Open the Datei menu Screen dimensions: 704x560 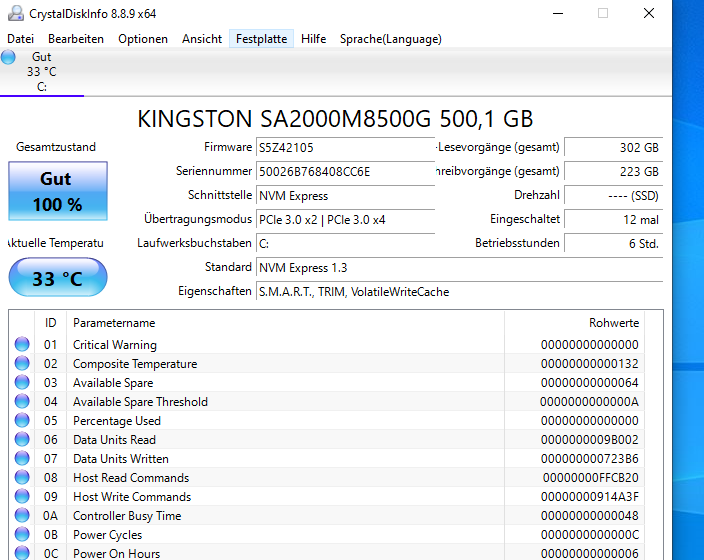21,39
